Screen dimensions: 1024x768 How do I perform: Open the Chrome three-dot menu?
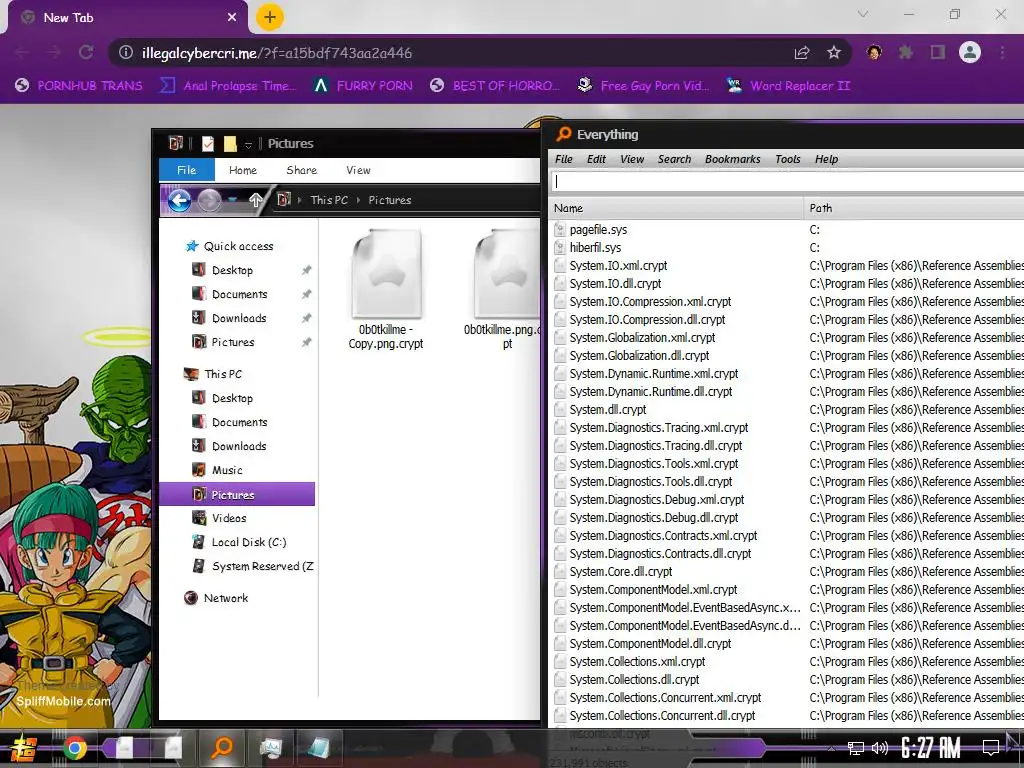[x=1002, y=52]
